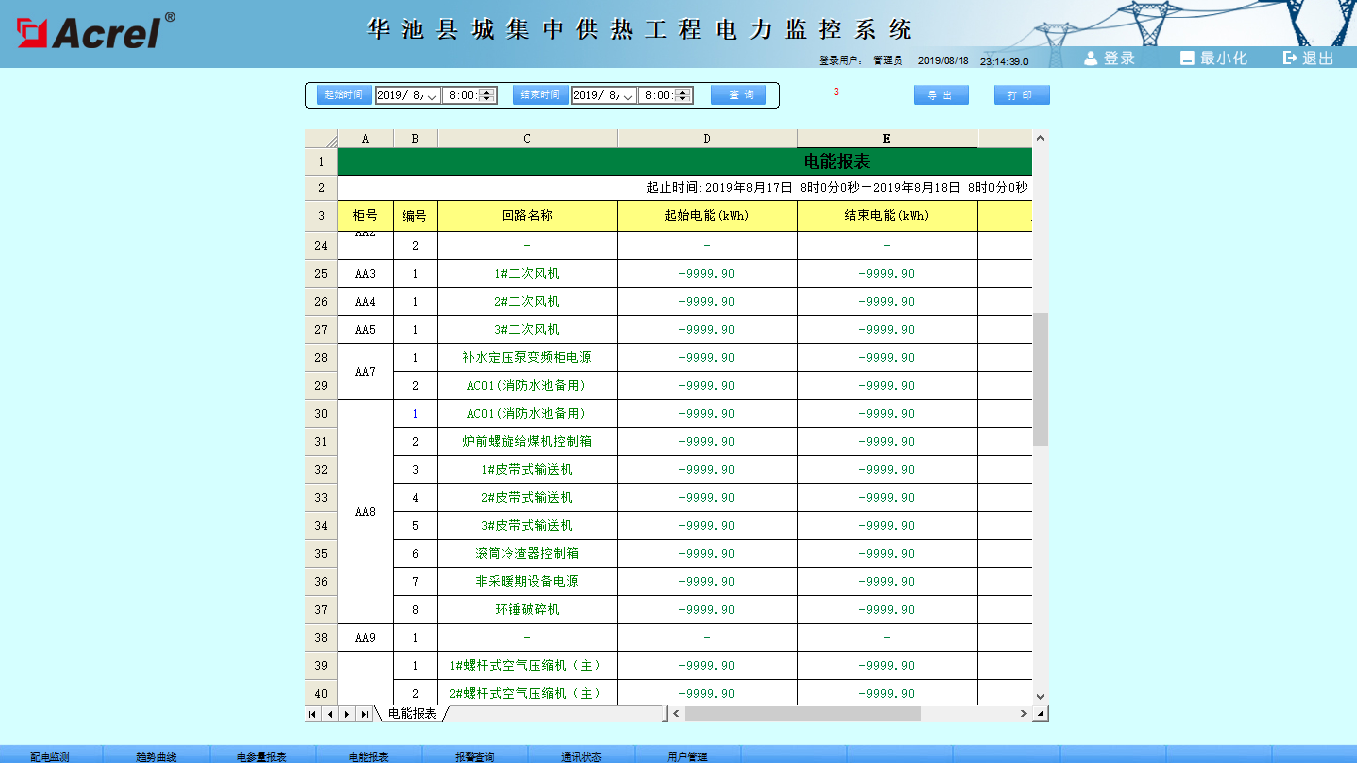1359x763 pixels.
Task: Click cell 2#二次风机
Action: 527,302
